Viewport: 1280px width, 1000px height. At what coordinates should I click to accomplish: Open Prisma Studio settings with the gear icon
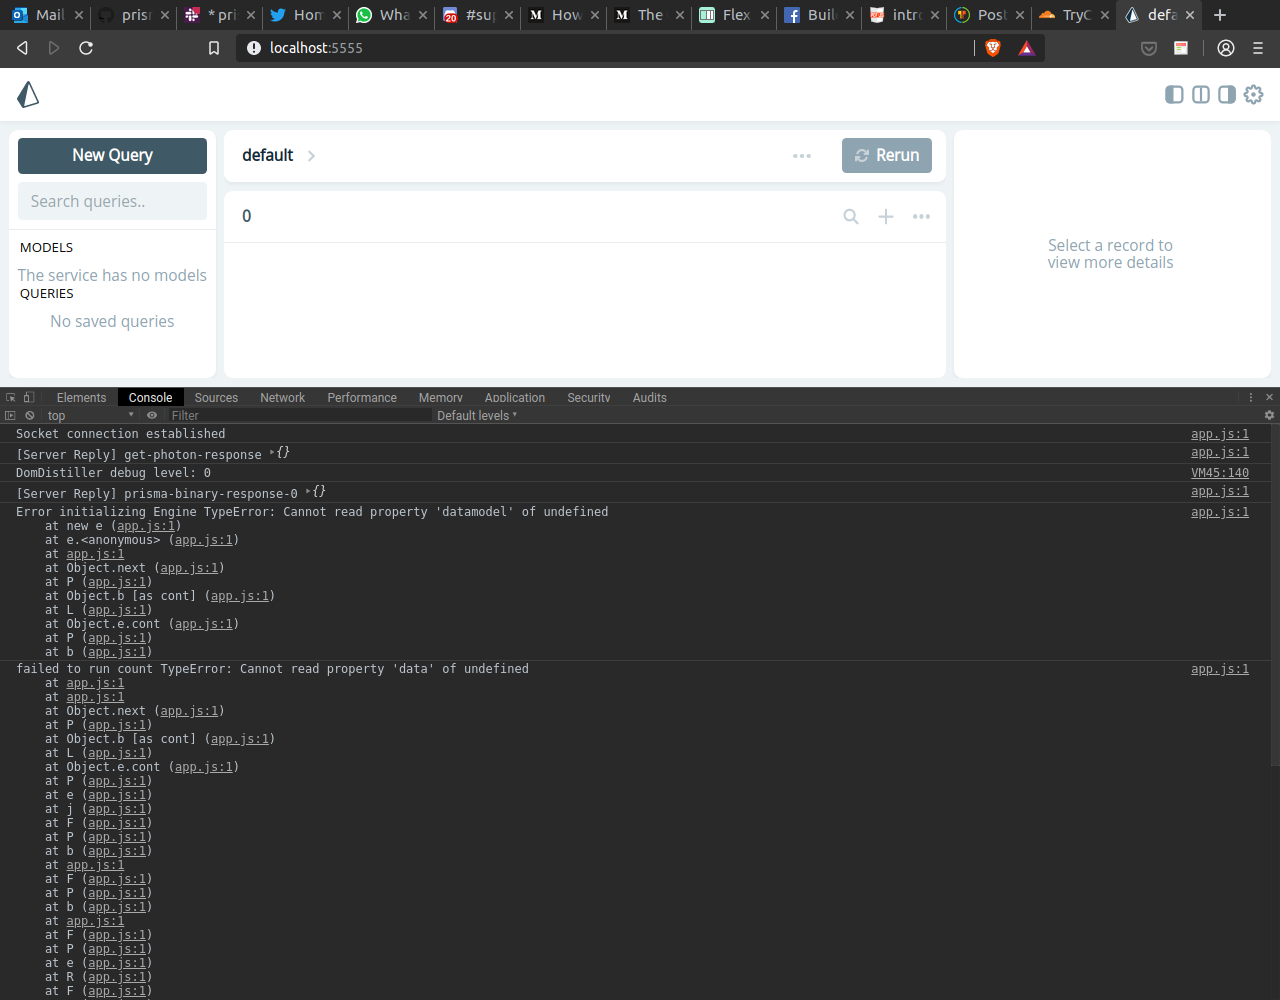(1253, 95)
